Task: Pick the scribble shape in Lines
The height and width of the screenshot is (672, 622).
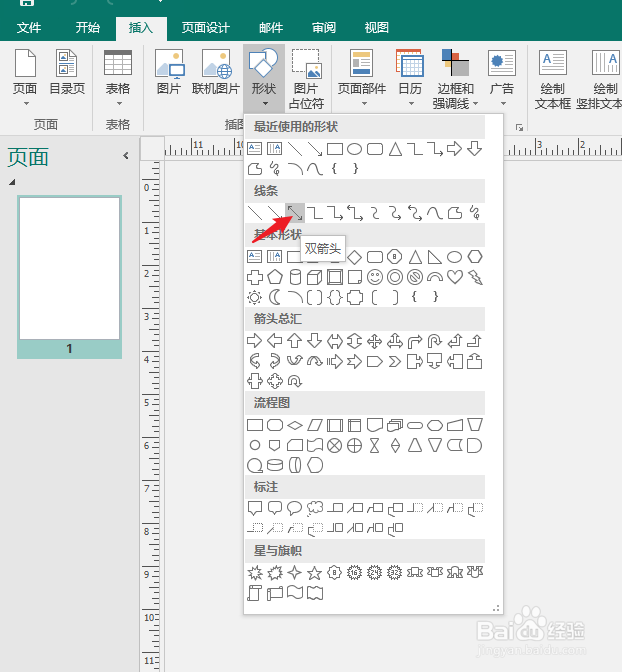Action: click(x=475, y=213)
